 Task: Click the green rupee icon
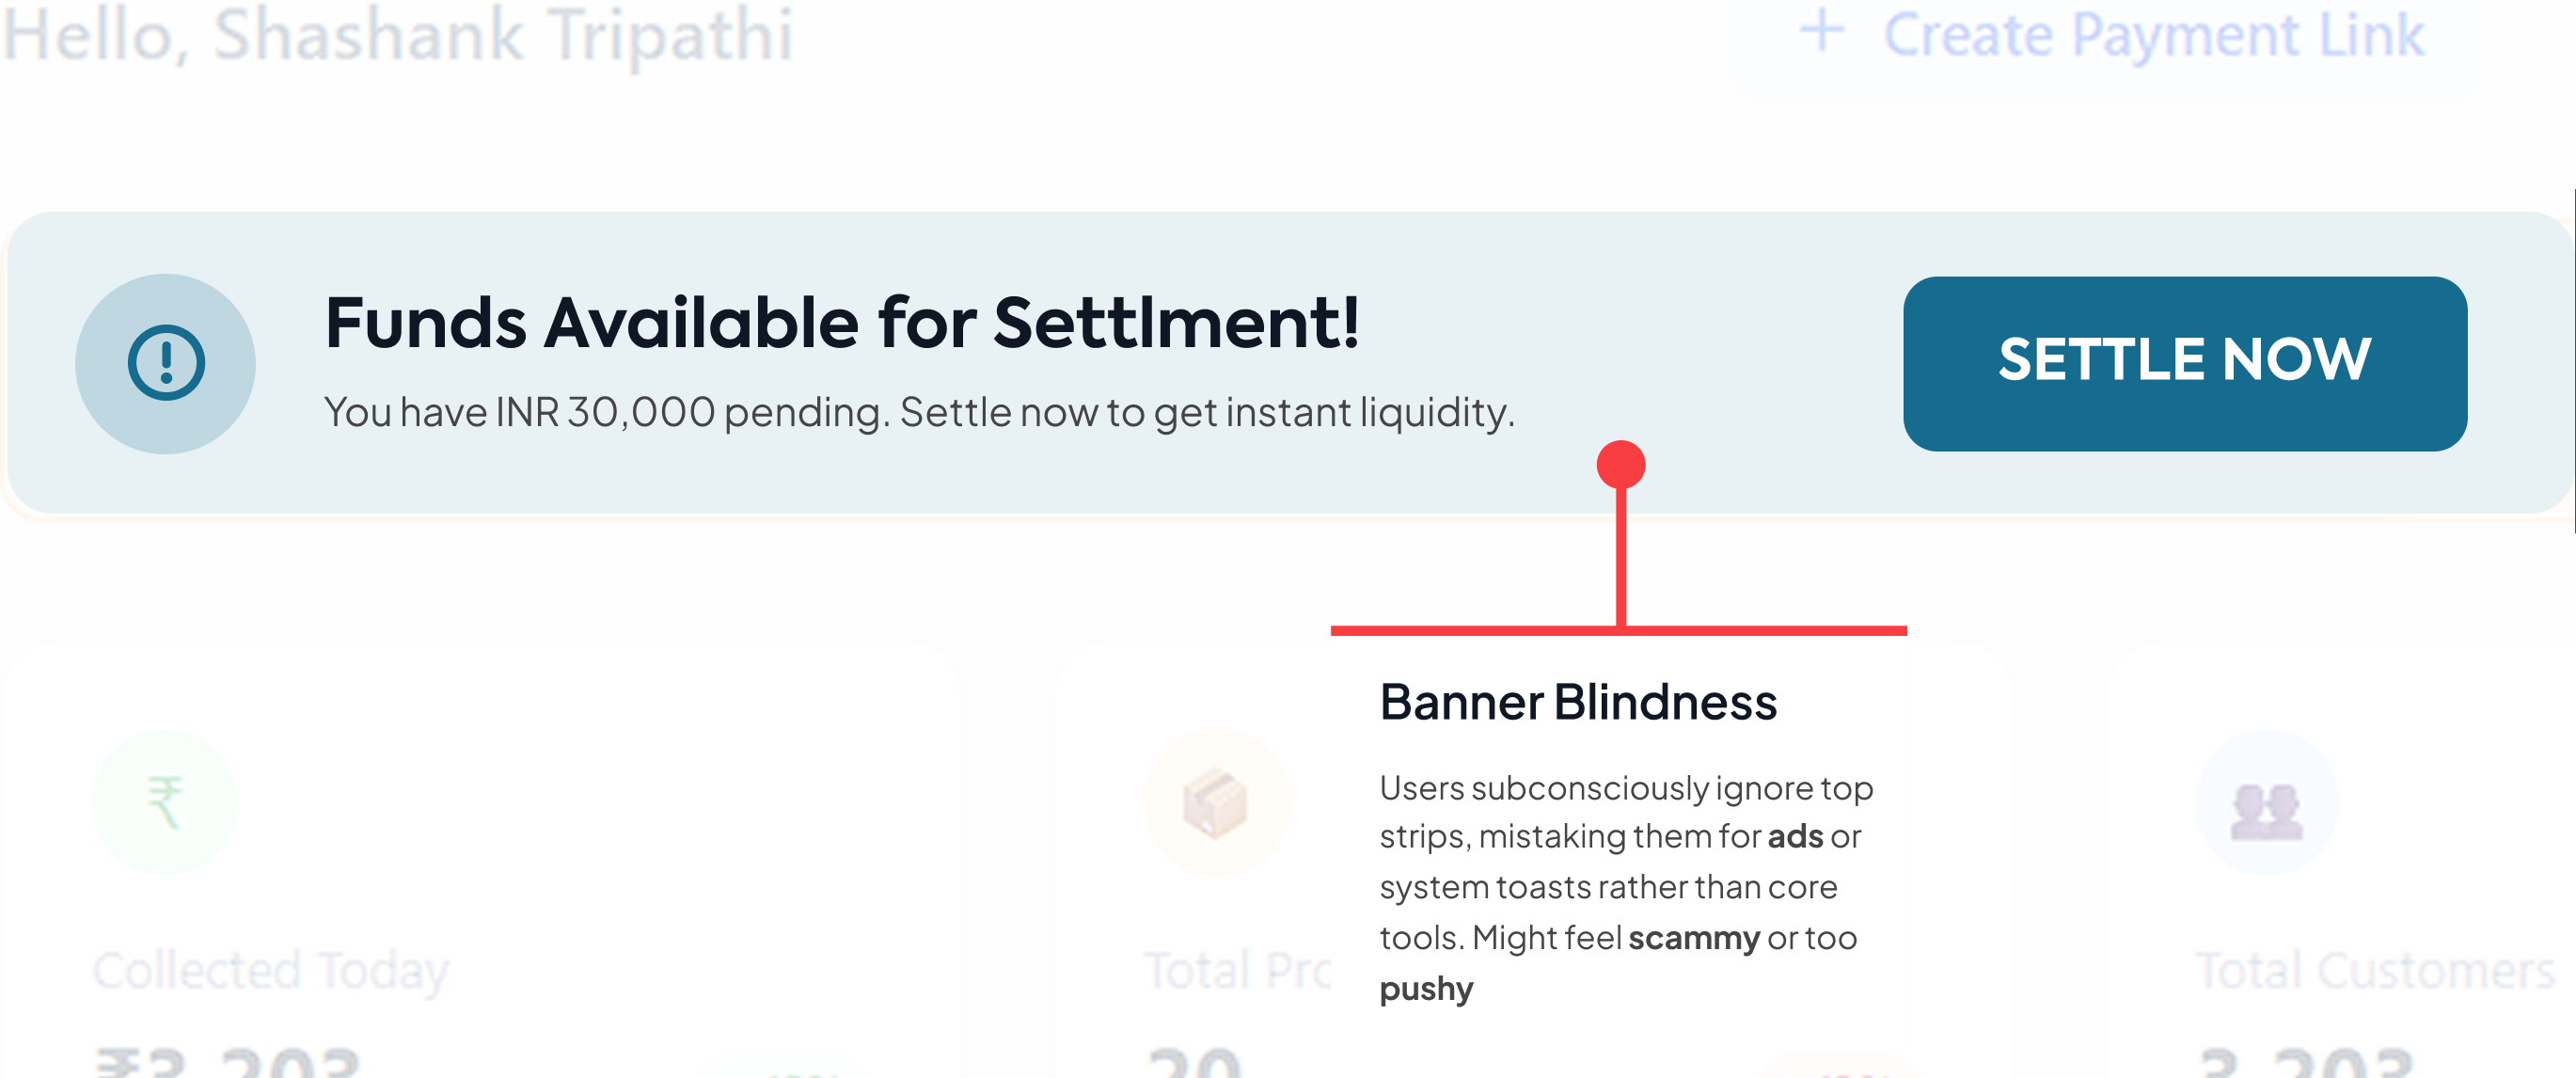click(165, 802)
